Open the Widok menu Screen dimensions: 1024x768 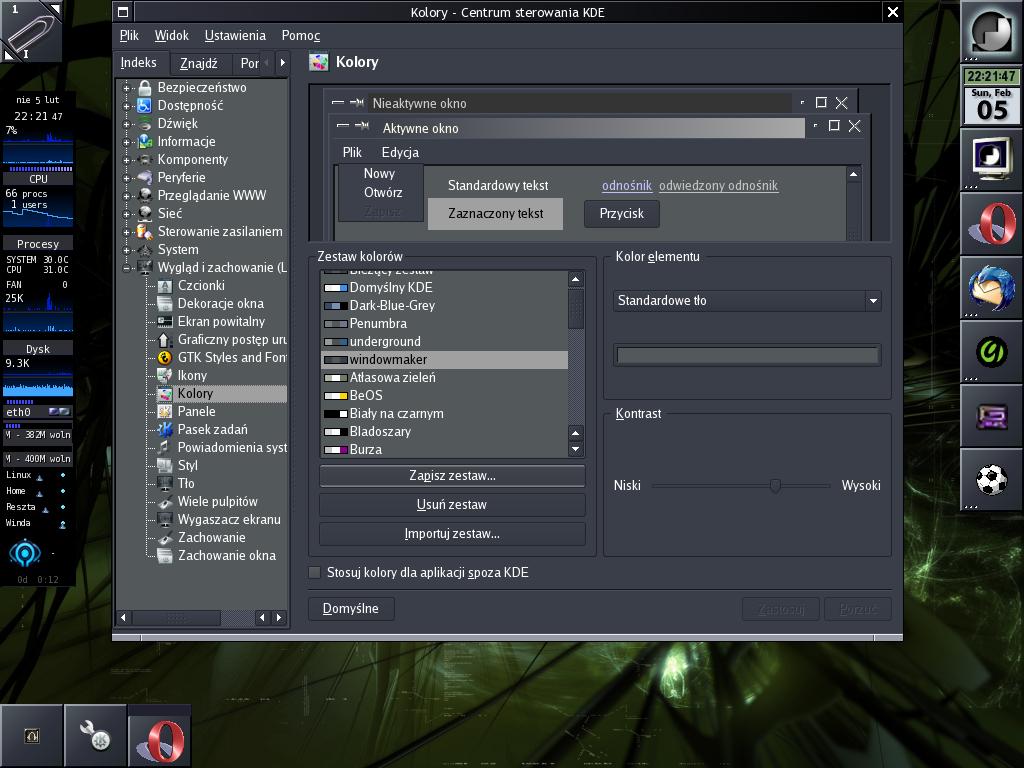pos(171,35)
